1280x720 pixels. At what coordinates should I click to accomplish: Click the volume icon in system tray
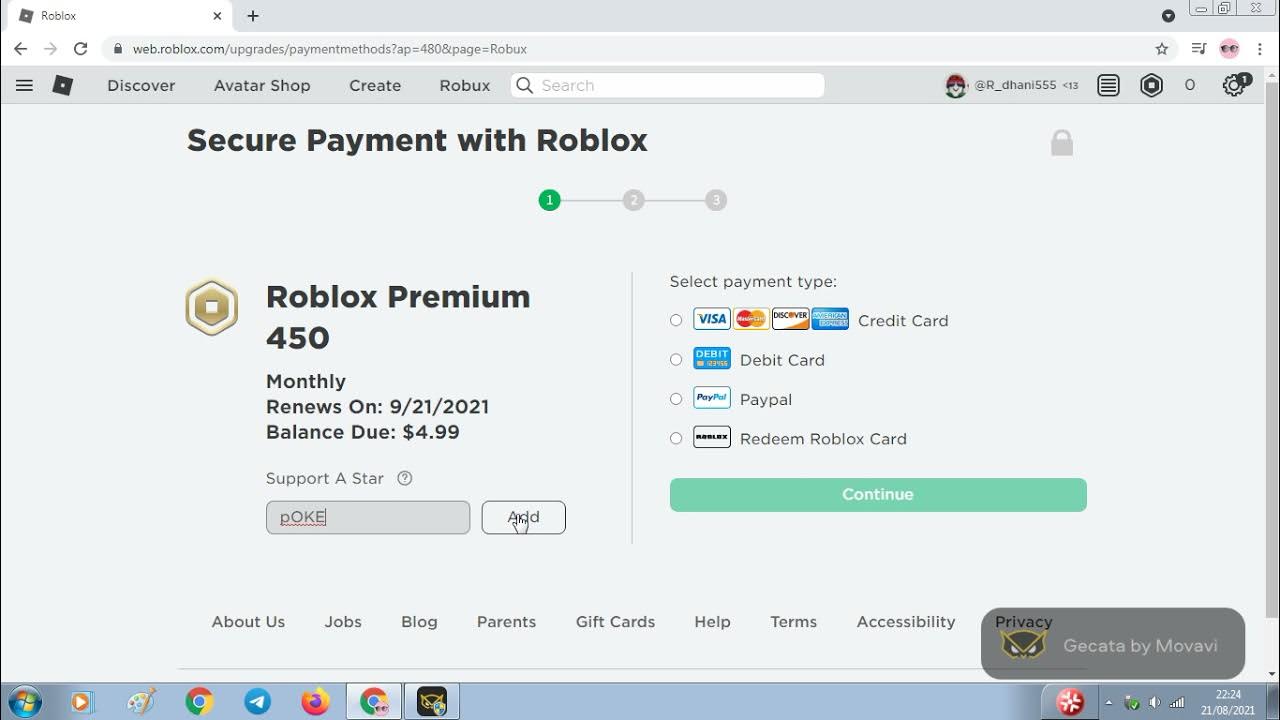point(1154,702)
